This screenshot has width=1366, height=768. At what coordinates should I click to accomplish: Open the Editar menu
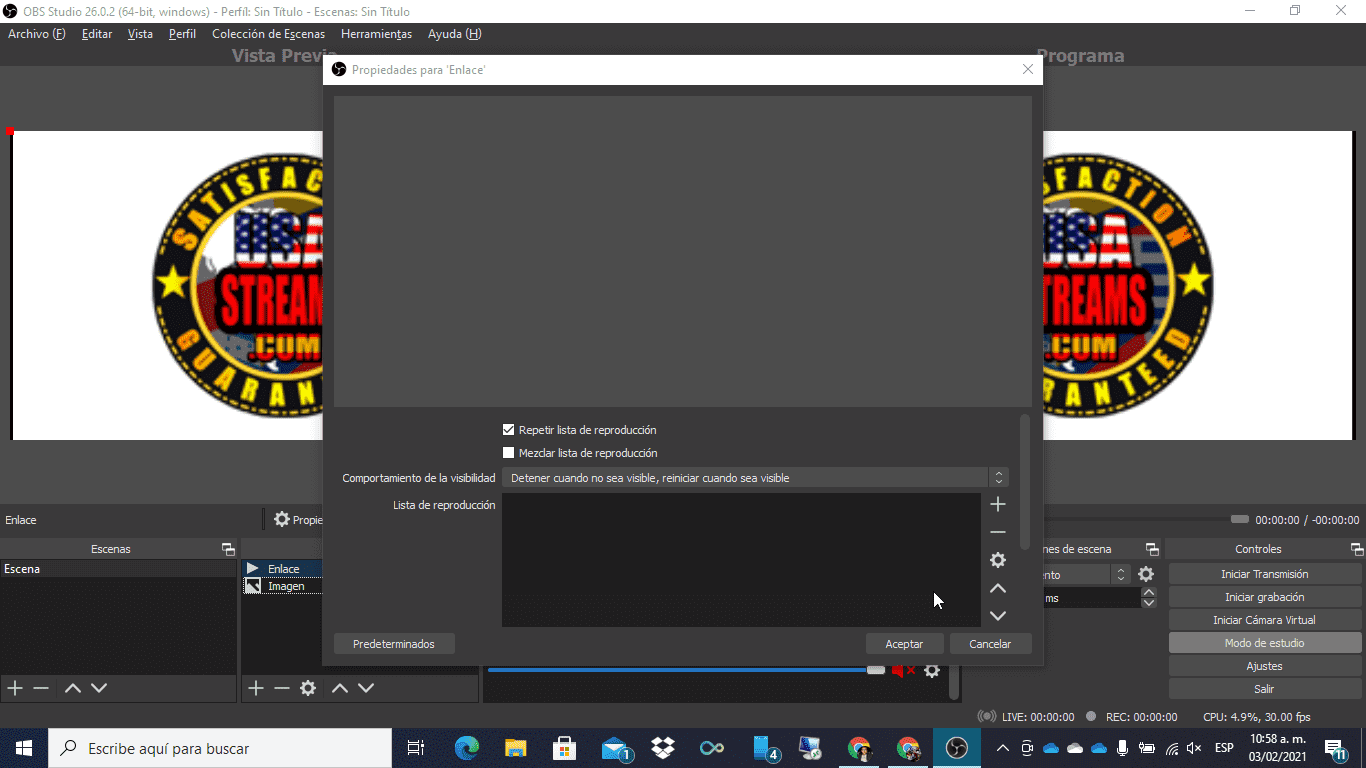(97, 34)
